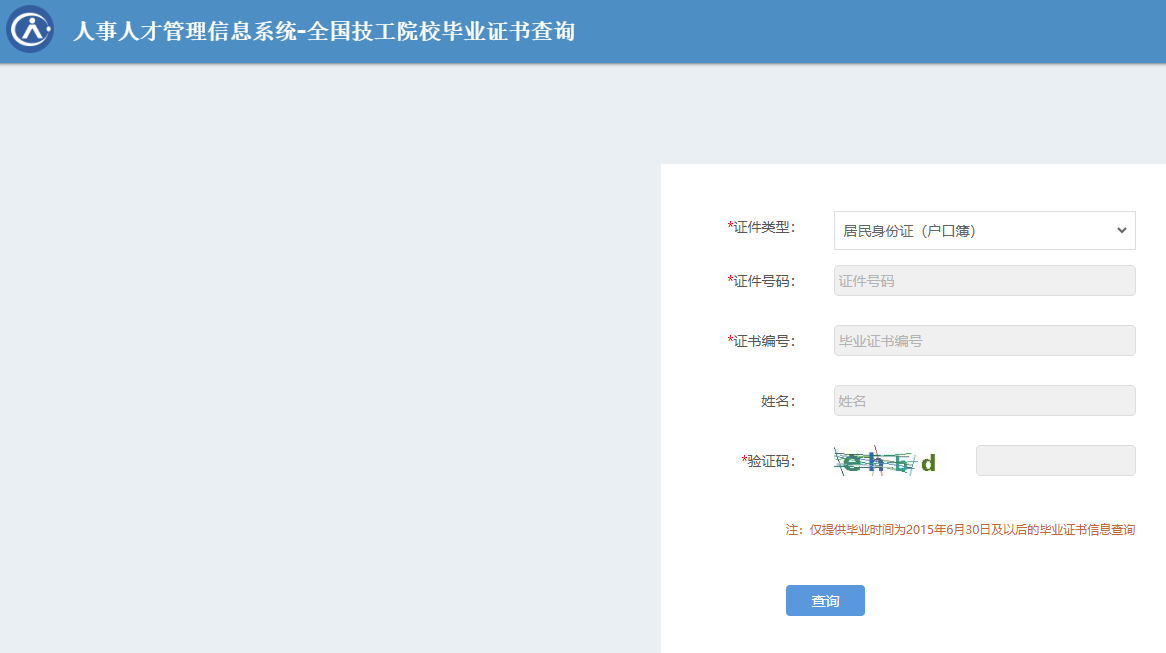Click the orange note about 2015年6月30日
The image size is (1166, 653).
click(x=960, y=530)
